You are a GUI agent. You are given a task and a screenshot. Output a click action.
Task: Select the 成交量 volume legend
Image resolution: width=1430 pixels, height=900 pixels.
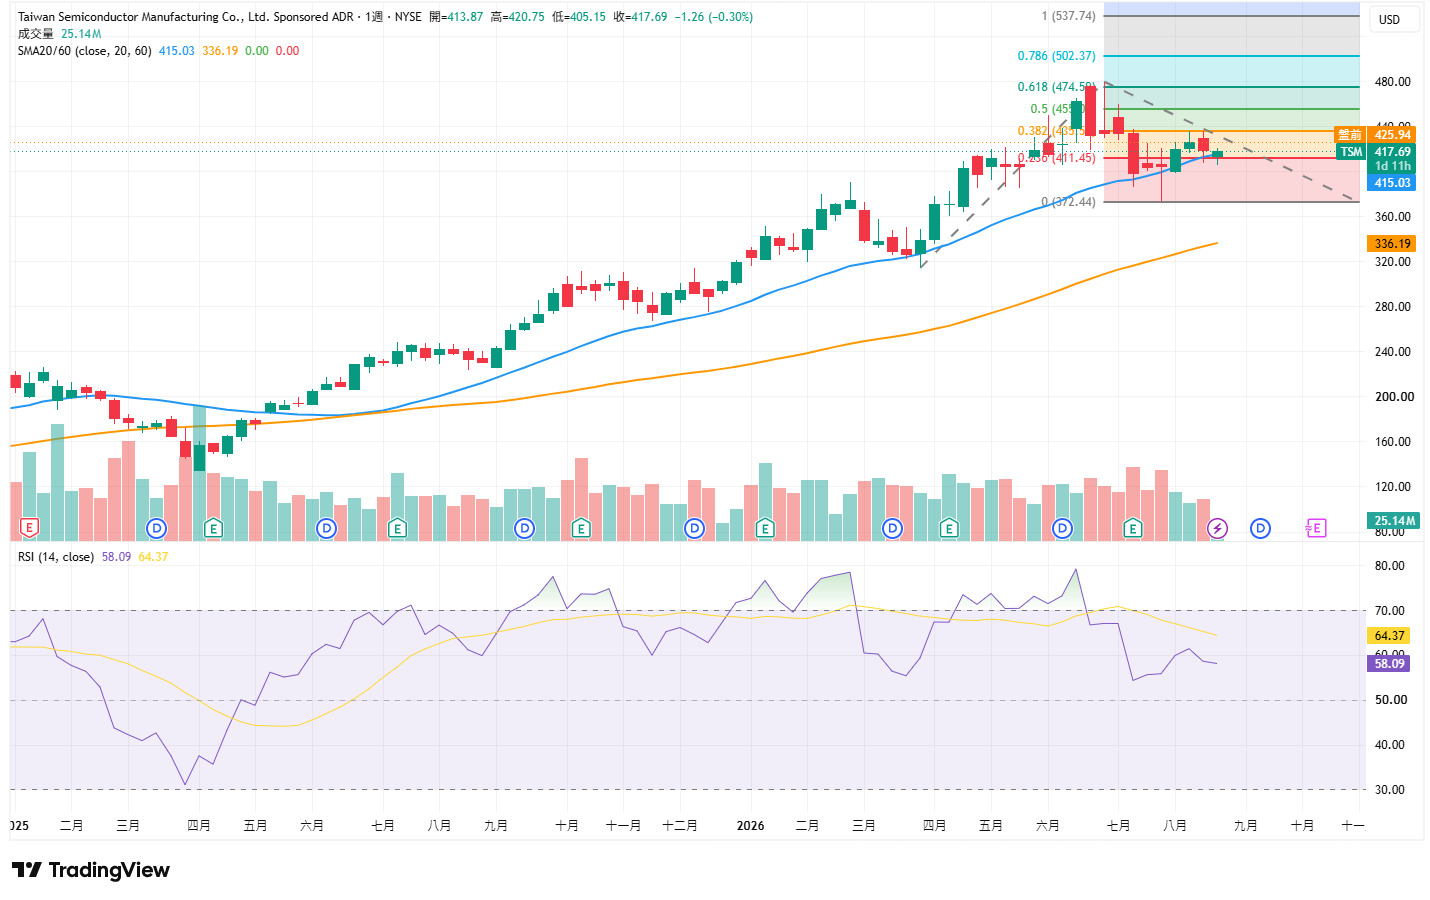coord(35,34)
